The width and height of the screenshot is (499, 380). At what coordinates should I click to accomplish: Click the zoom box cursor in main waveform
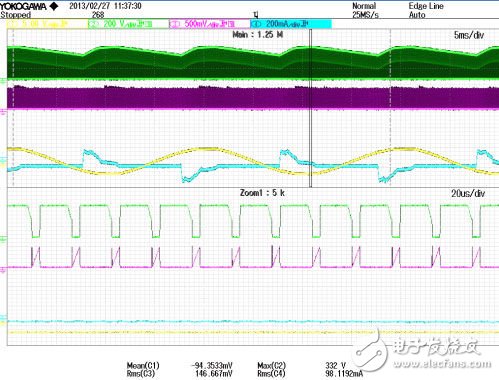pos(311,108)
